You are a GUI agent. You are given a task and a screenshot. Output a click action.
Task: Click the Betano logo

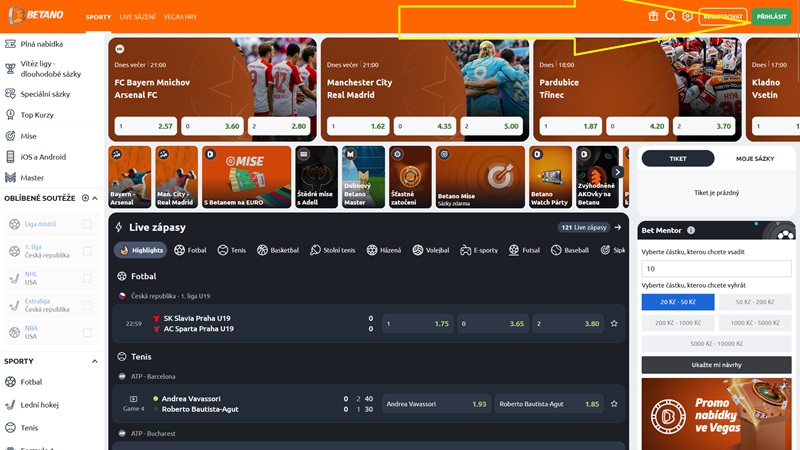coord(40,16)
